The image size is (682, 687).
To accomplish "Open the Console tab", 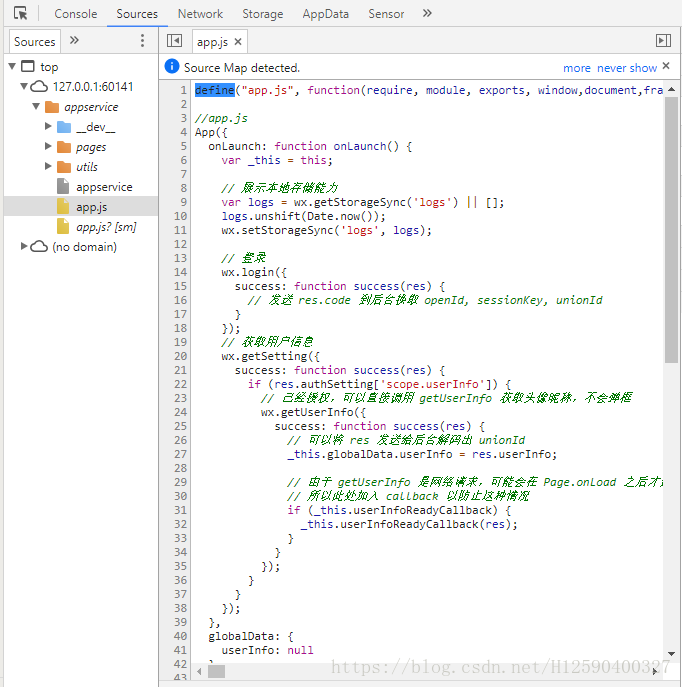I will 76,14.
